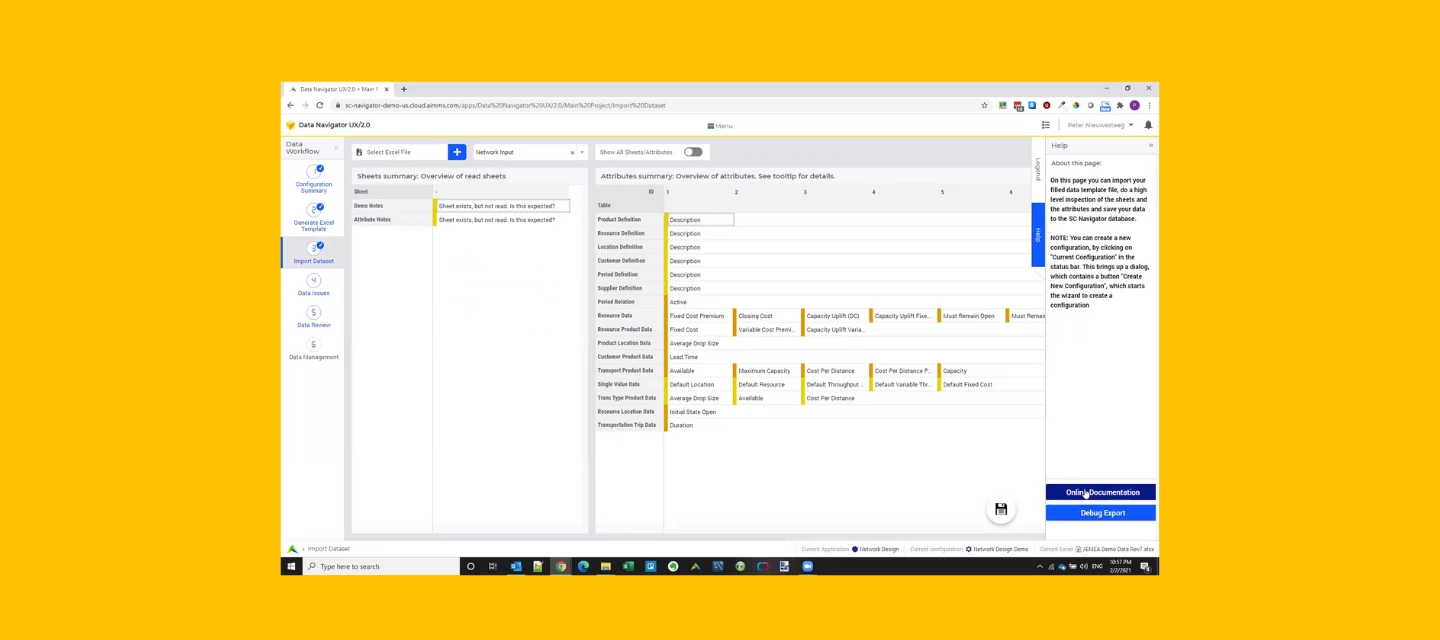Click the Transport Product Data row header
The height and width of the screenshot is (640, 1440).
click(629, 370)
